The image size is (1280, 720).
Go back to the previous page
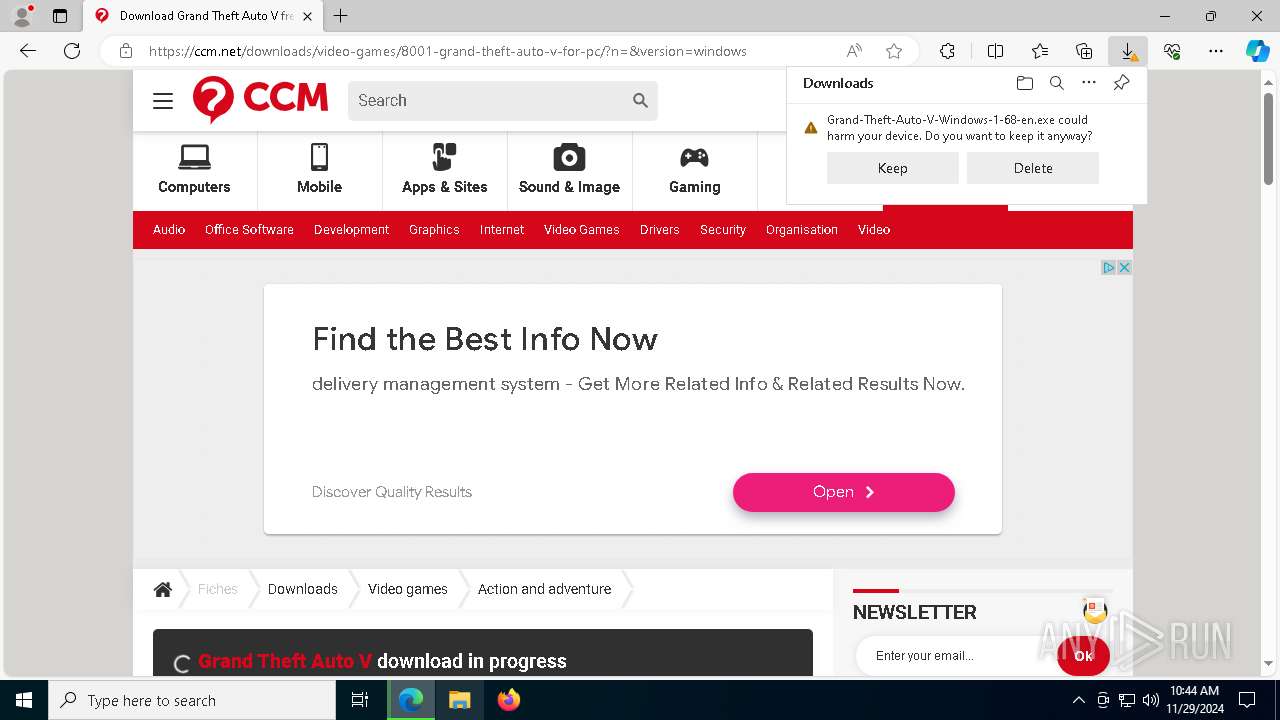point(28,51)
